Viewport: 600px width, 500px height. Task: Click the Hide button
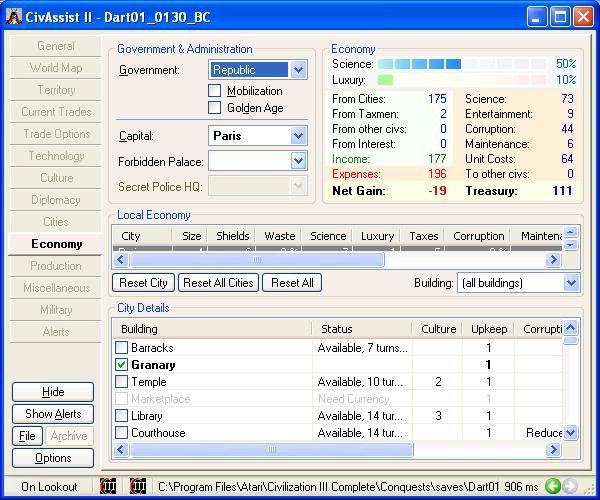(x=53, y=392)
